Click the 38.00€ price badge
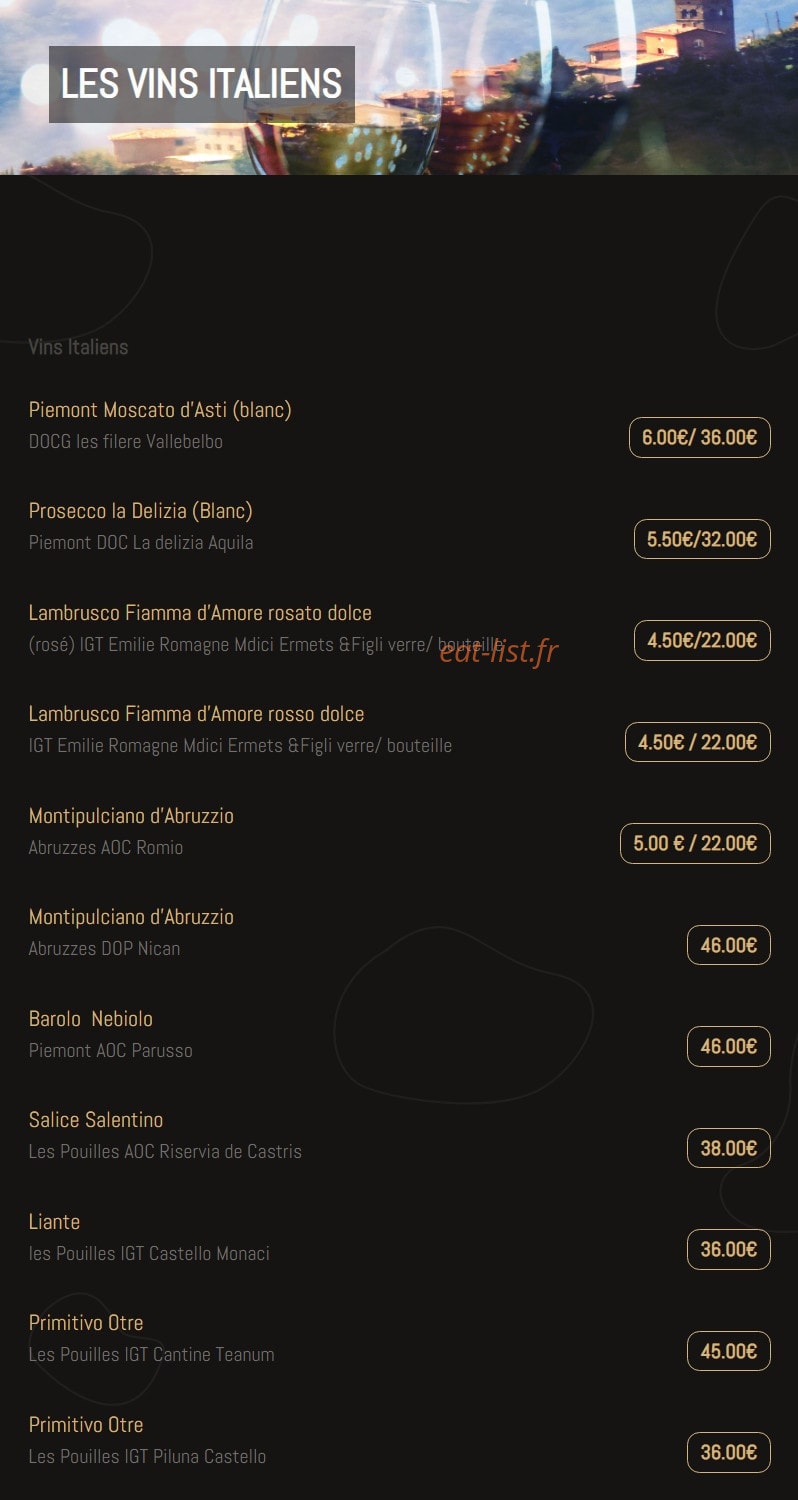The width and height of the screenshot is (798, 1500). point(728,1148)
